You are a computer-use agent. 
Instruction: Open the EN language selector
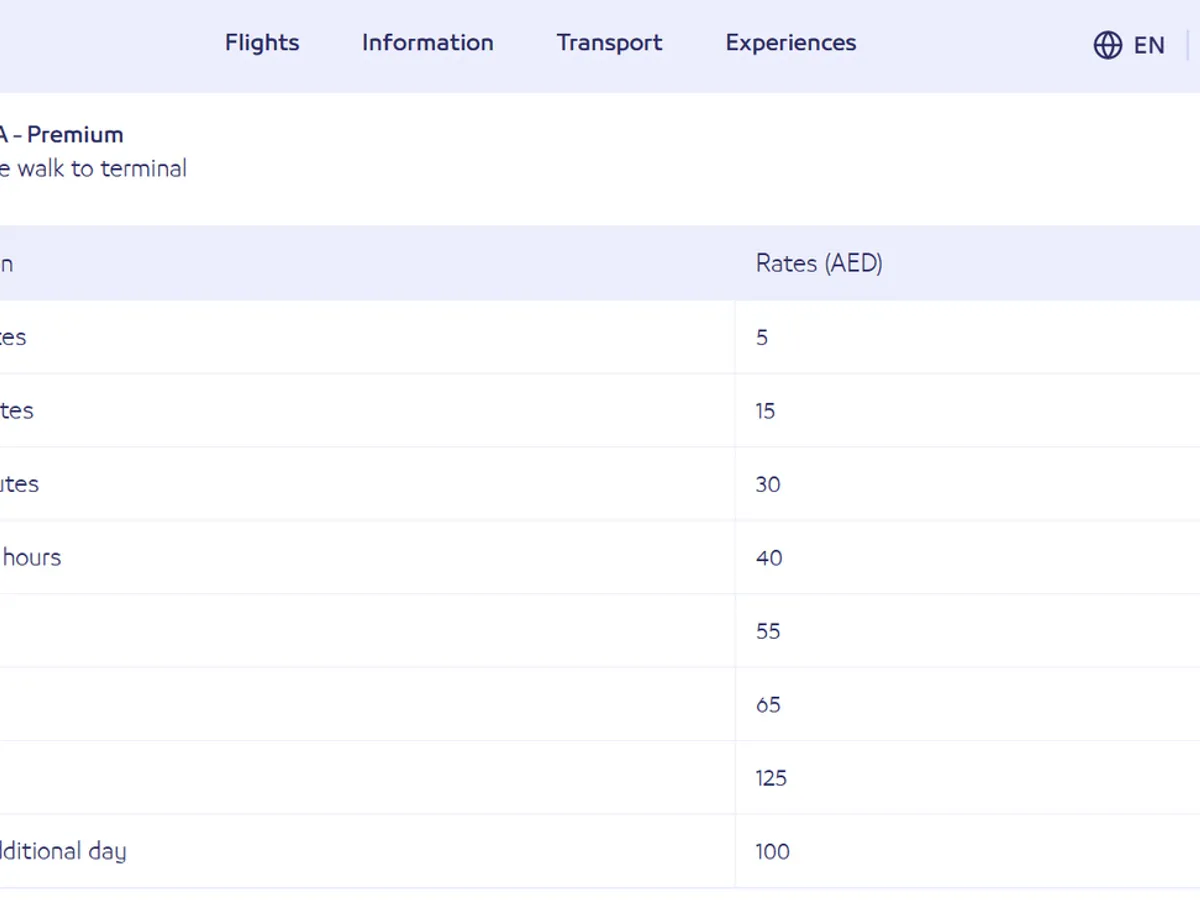(1149, 45)
